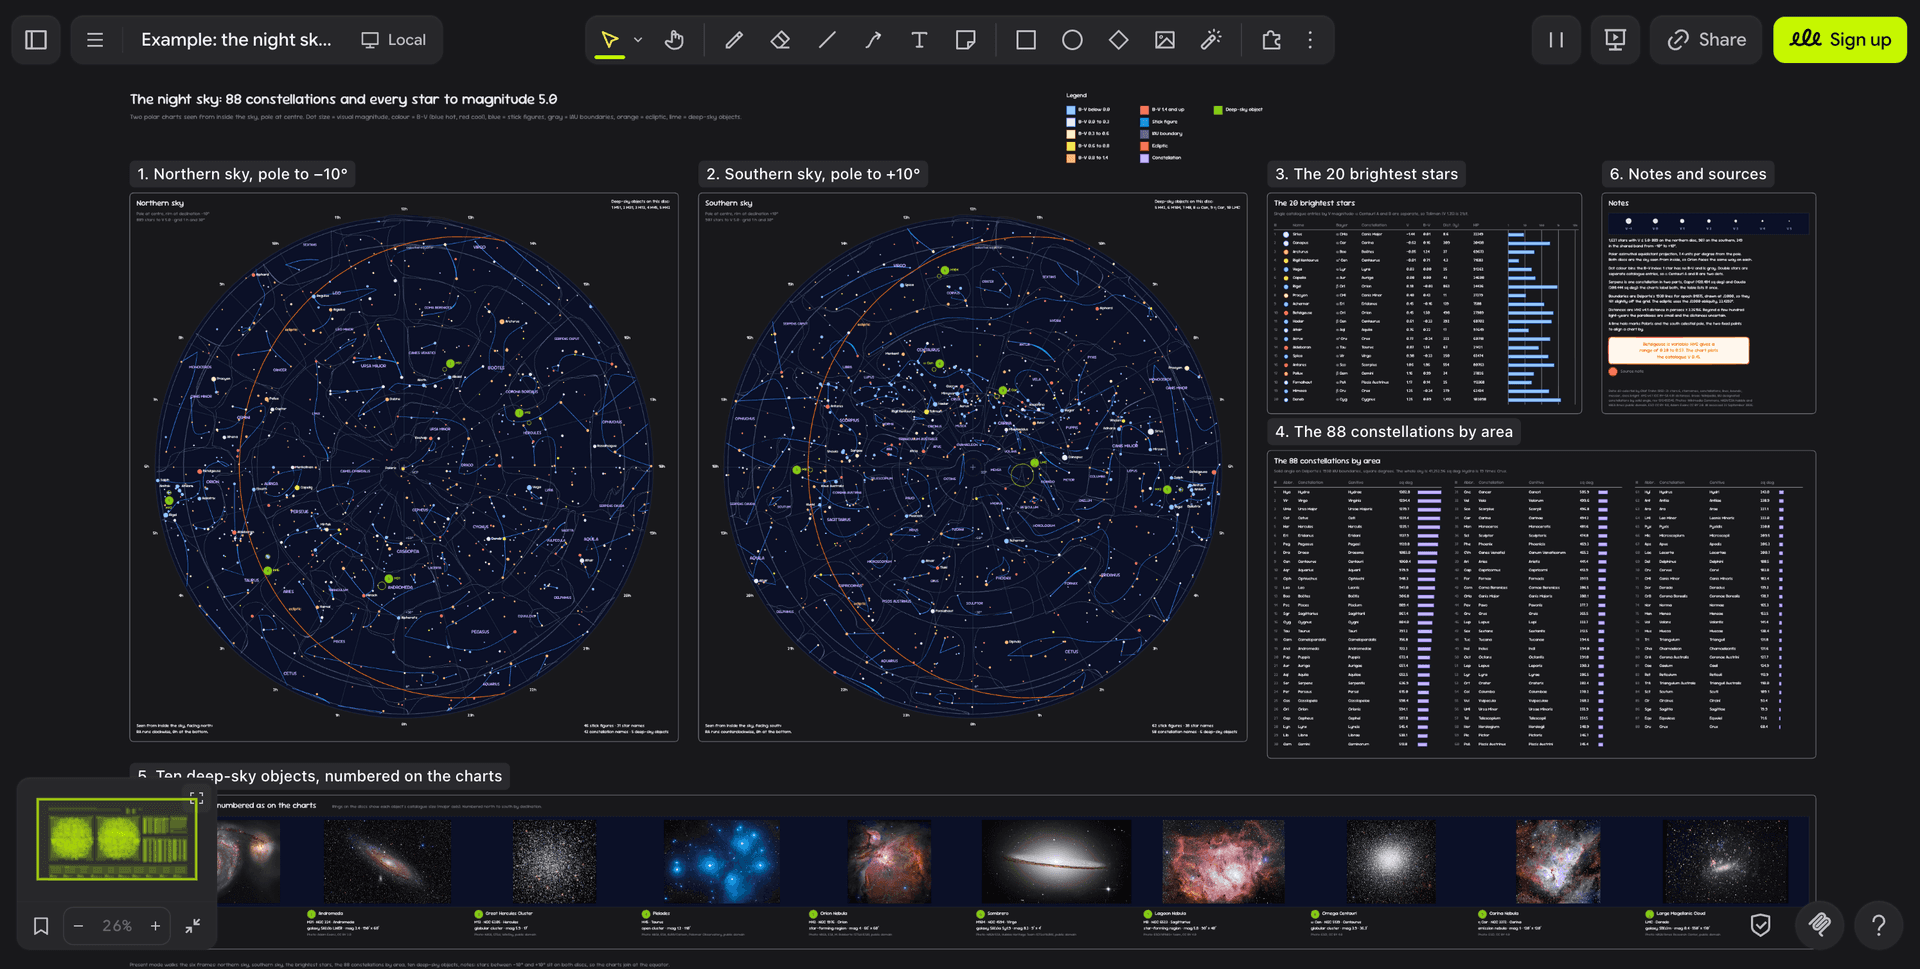Select the '4. The 88 constellations by area' frame label
This screenshot has width=1920, height=969.
pos(1394,432)
